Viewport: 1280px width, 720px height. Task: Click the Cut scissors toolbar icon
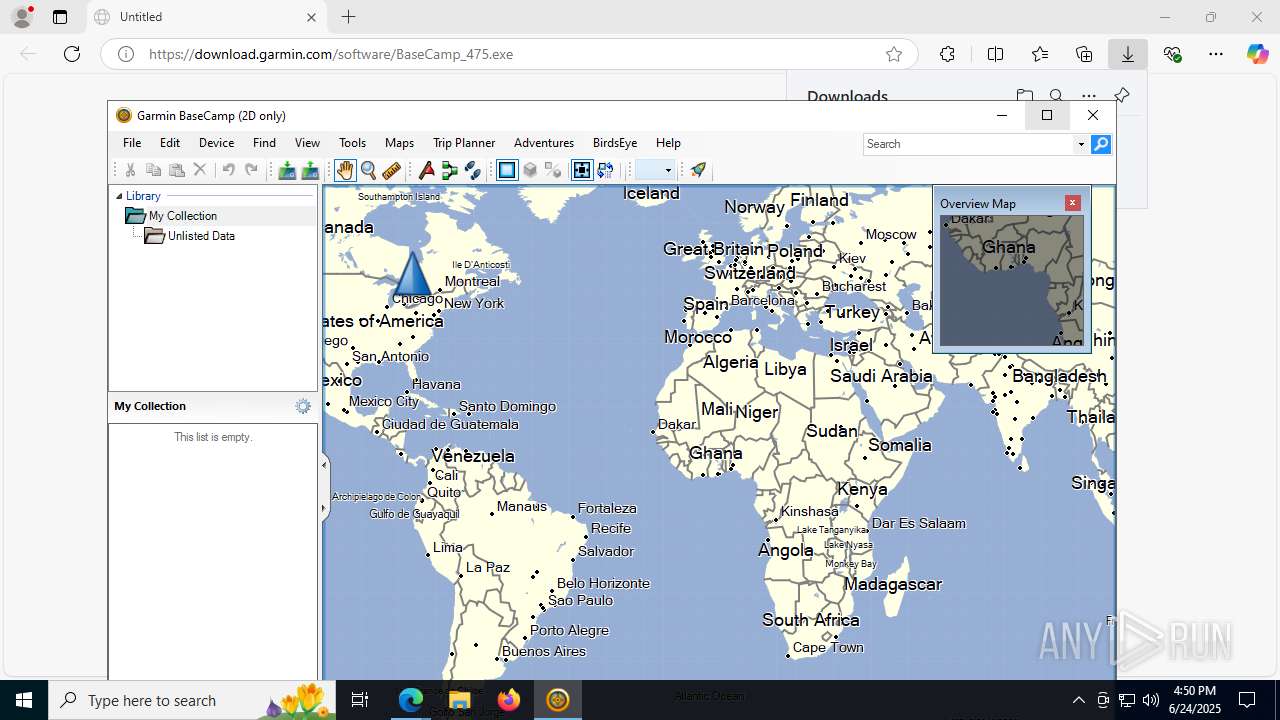(x=130, y=170)
